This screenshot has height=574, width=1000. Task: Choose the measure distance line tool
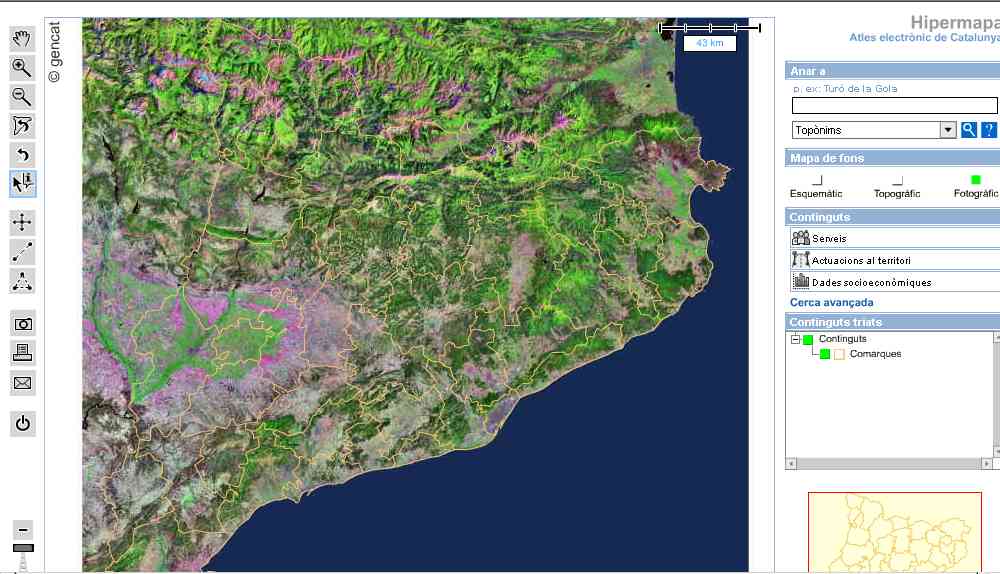pyautogui.click(x=23, y=252)
